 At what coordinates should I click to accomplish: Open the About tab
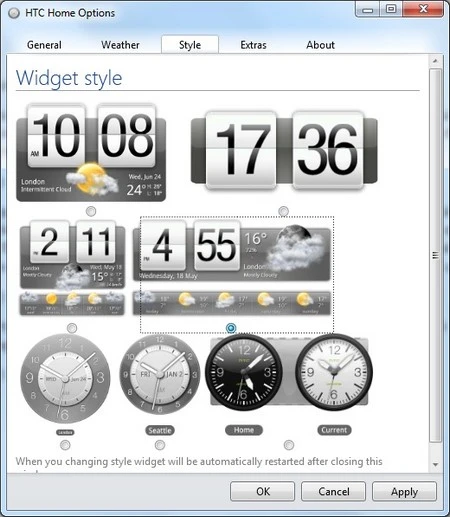pos(320,45)
